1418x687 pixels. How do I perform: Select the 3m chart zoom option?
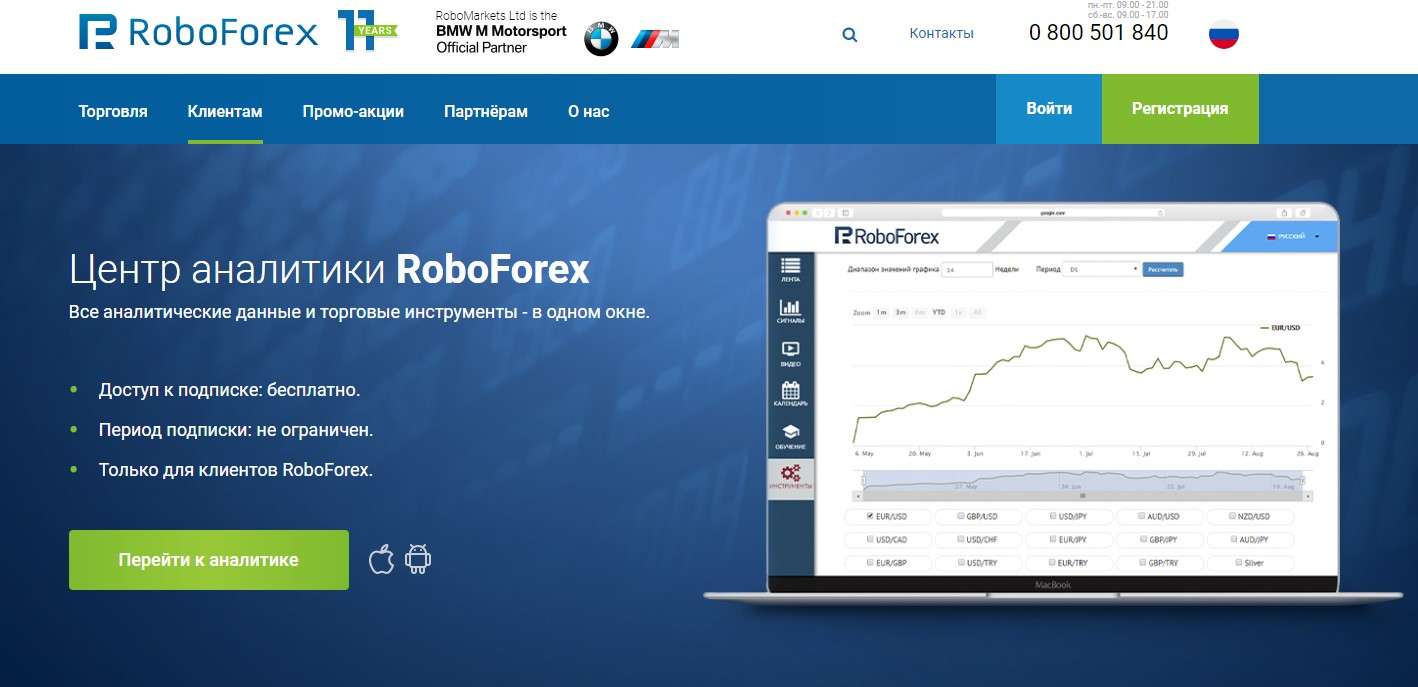tap(901, 312)
